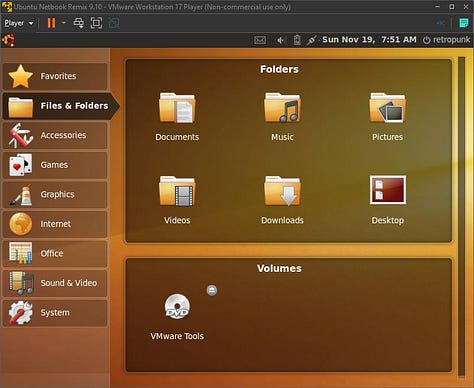This screenshot has height=388, width=474.
Task: Open the Music folder
Action: point(282,117)
